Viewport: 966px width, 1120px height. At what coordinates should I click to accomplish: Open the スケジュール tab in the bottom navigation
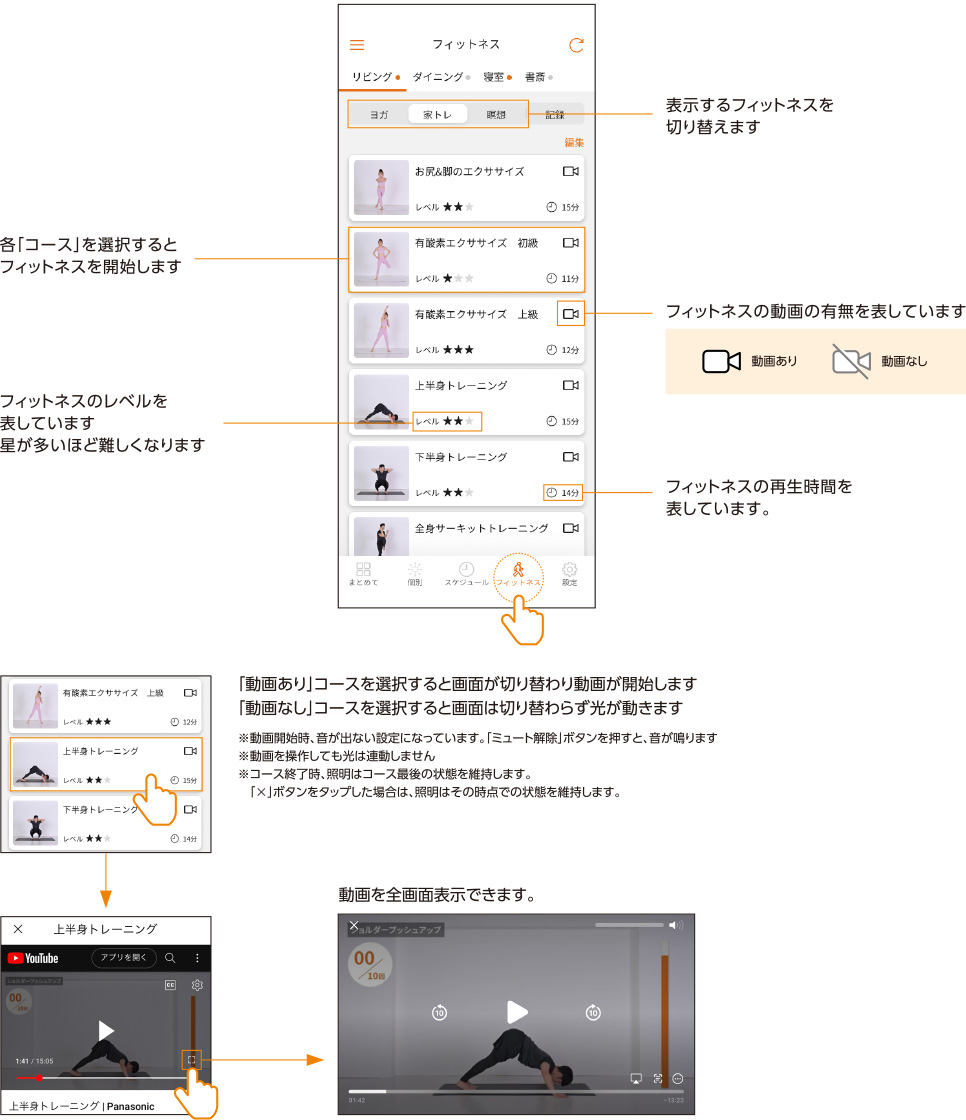click(x=466, y=574)
